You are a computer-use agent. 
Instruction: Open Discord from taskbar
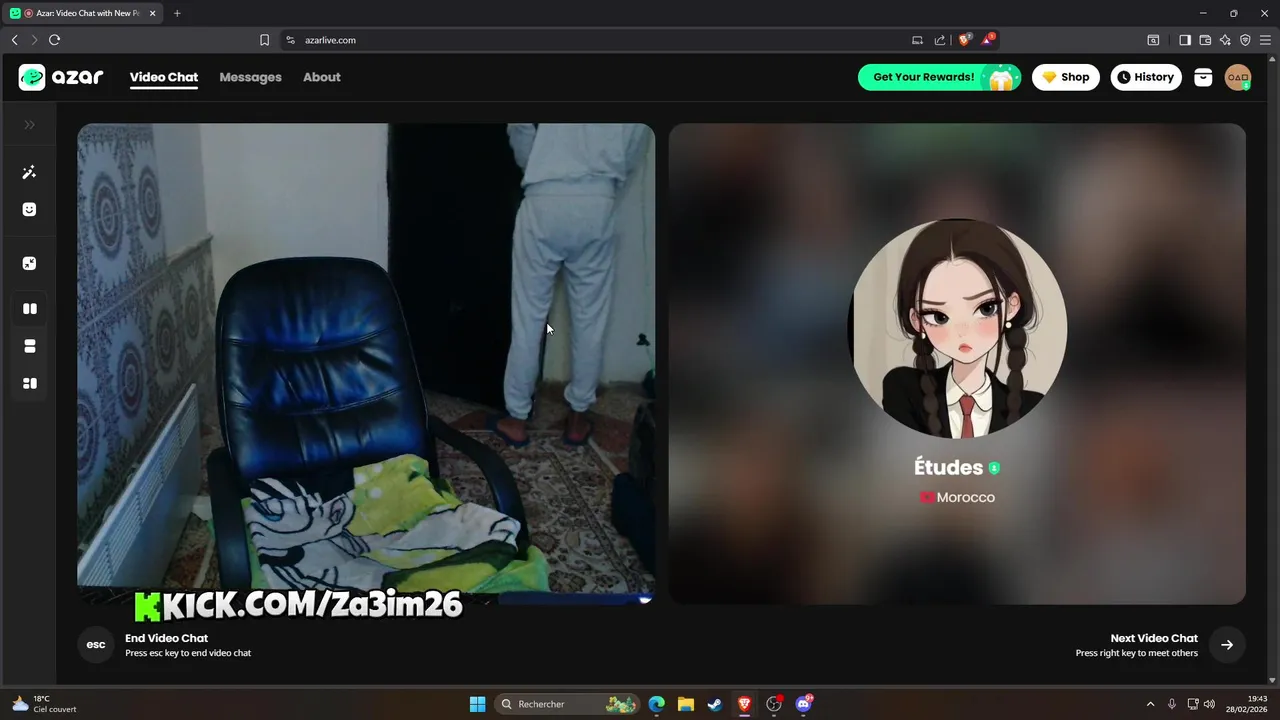click(804, 704)
